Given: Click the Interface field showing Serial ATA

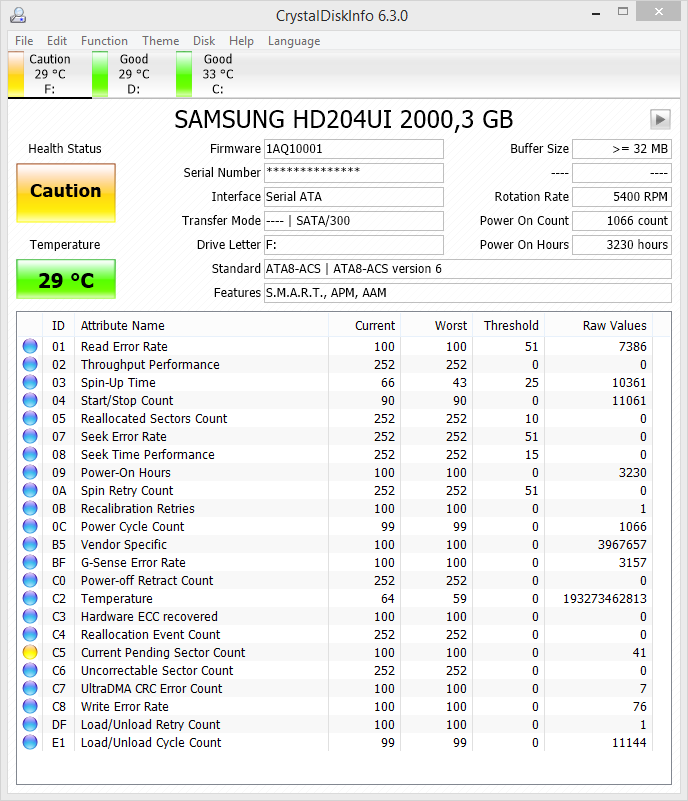Looking at the screenshot, I should click(353, 197).
